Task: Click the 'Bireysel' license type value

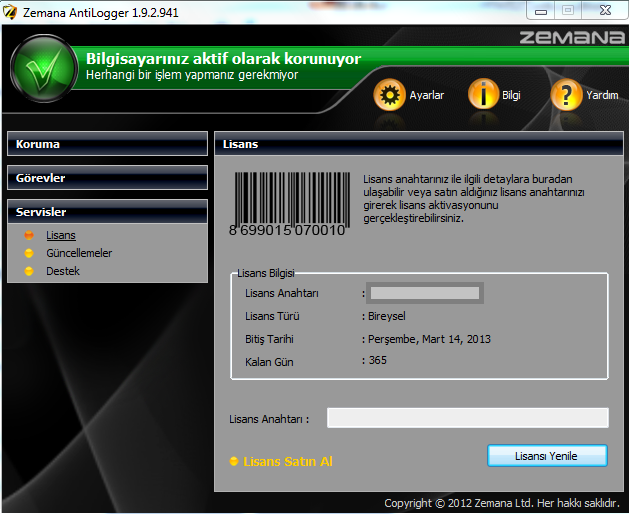Action: tap(387, 316)
